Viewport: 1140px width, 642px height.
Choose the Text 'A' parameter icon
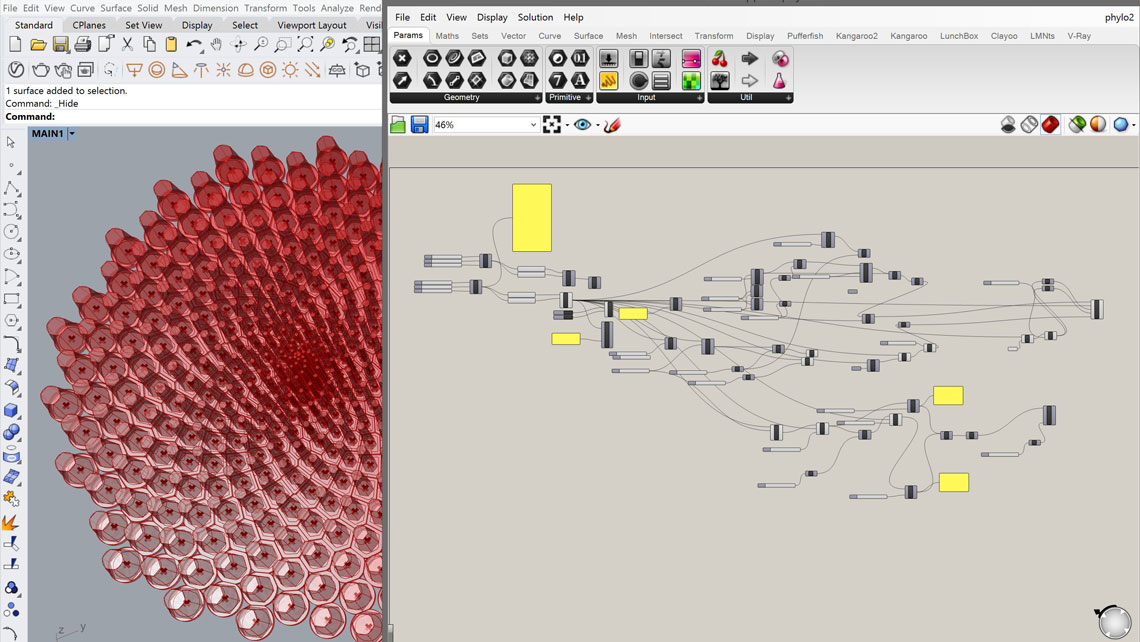(x=579, y=80)
